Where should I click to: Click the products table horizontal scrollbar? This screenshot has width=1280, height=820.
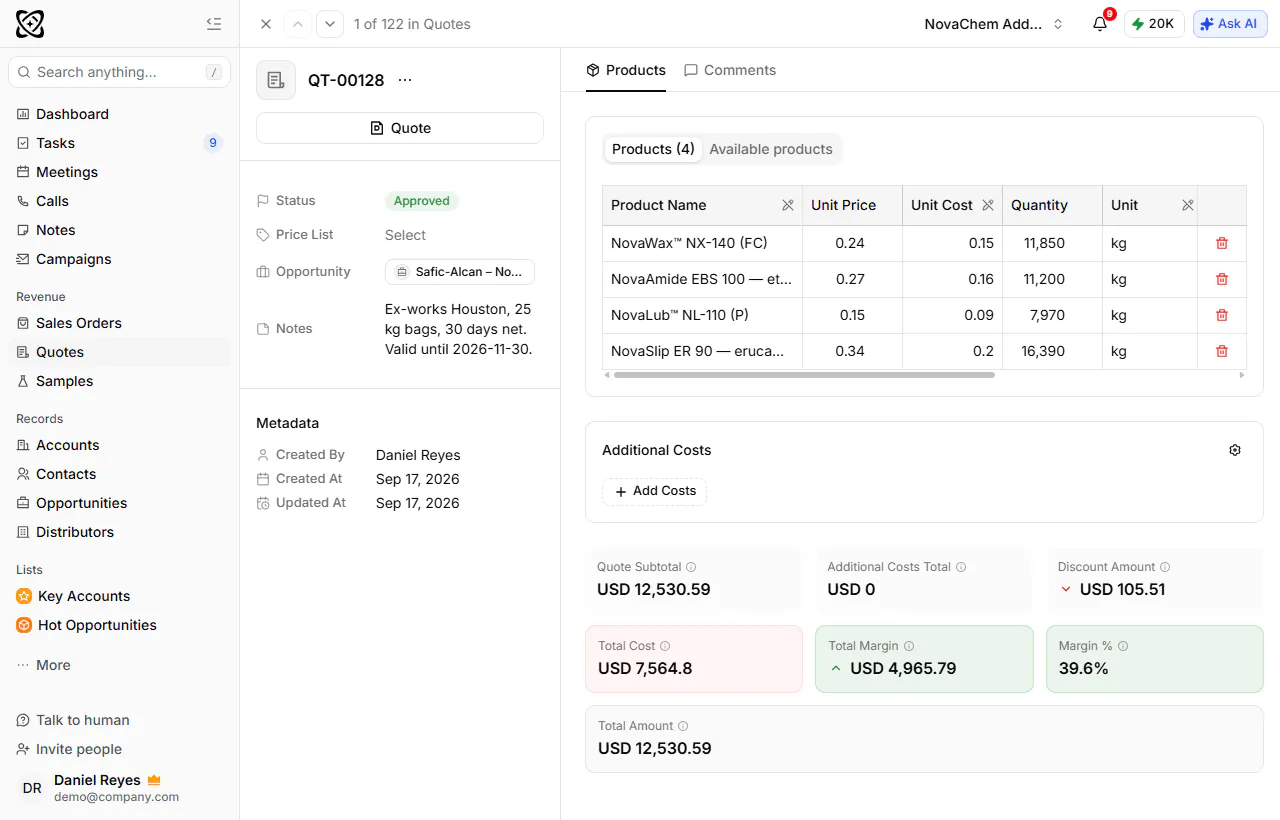click(804, 375)
